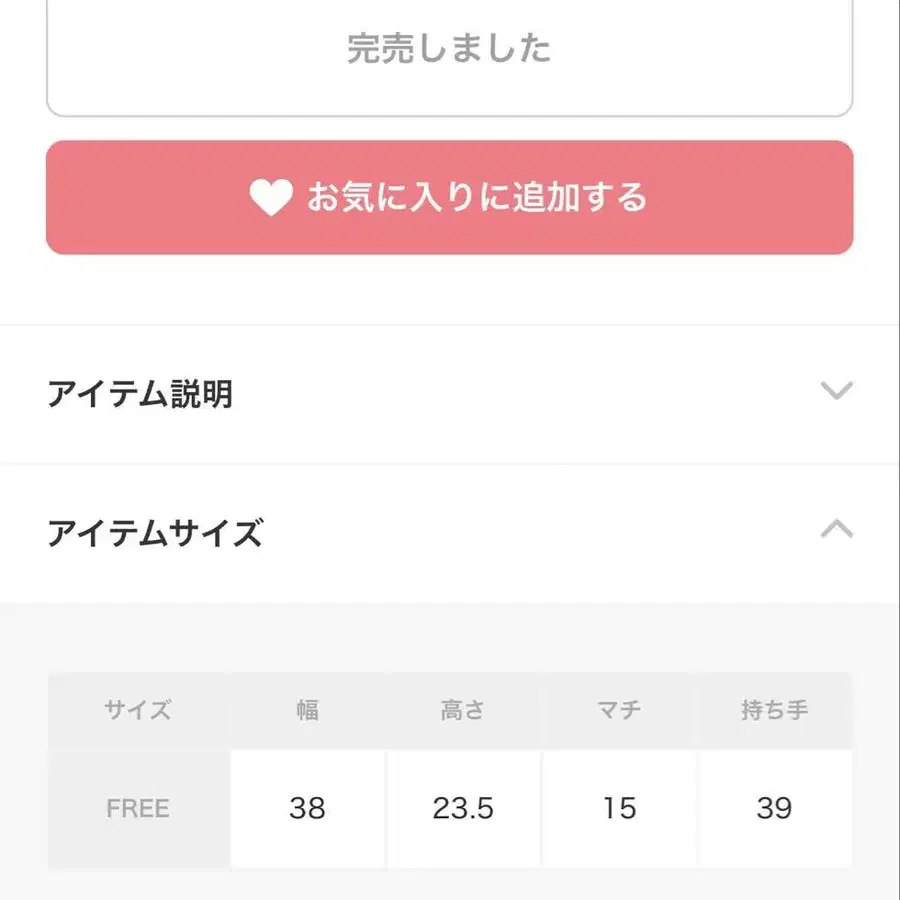Collapse the アイテムサイズ chevron arrow
Viewport: 900px width, 900px height.
coord(836,529)
